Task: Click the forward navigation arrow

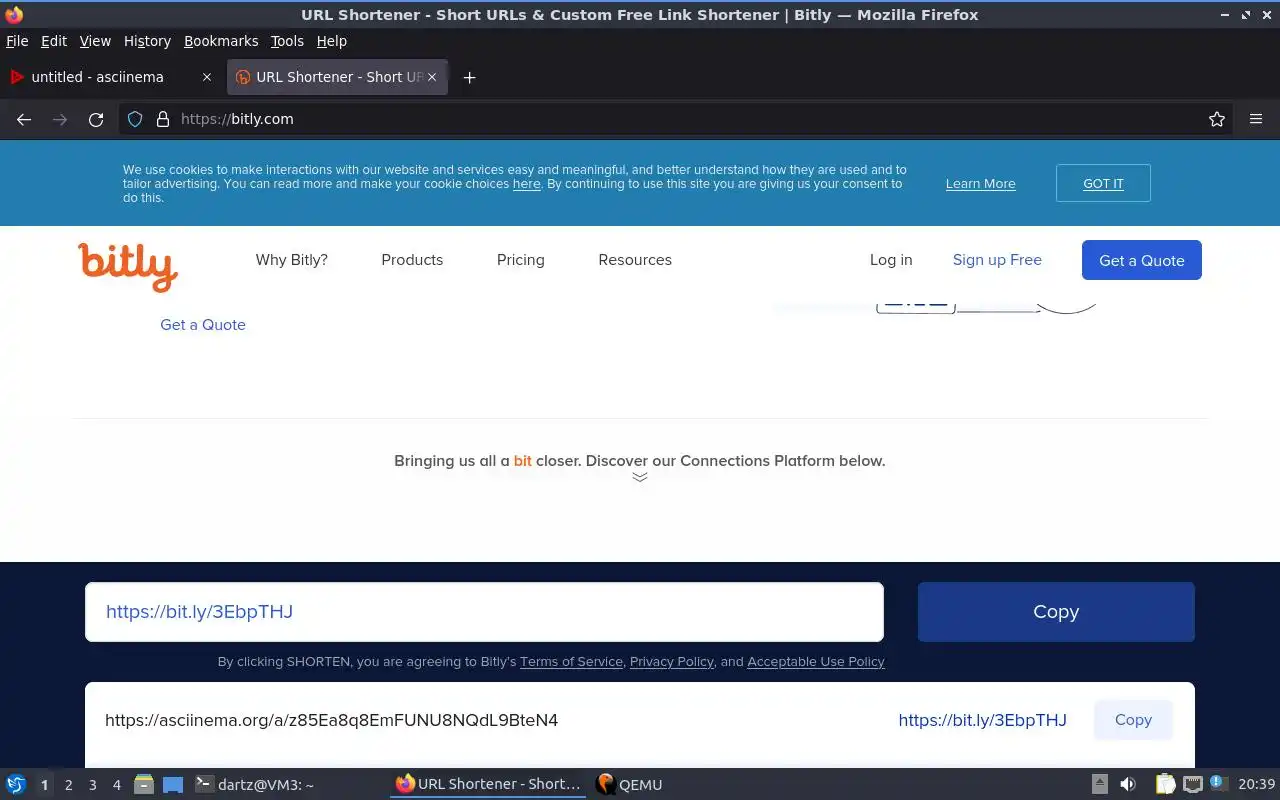Action: [60, 119]
